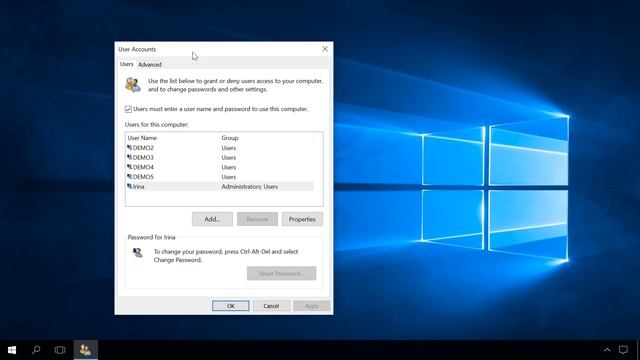Click Users group cell for DEMO5

[229, 177]
